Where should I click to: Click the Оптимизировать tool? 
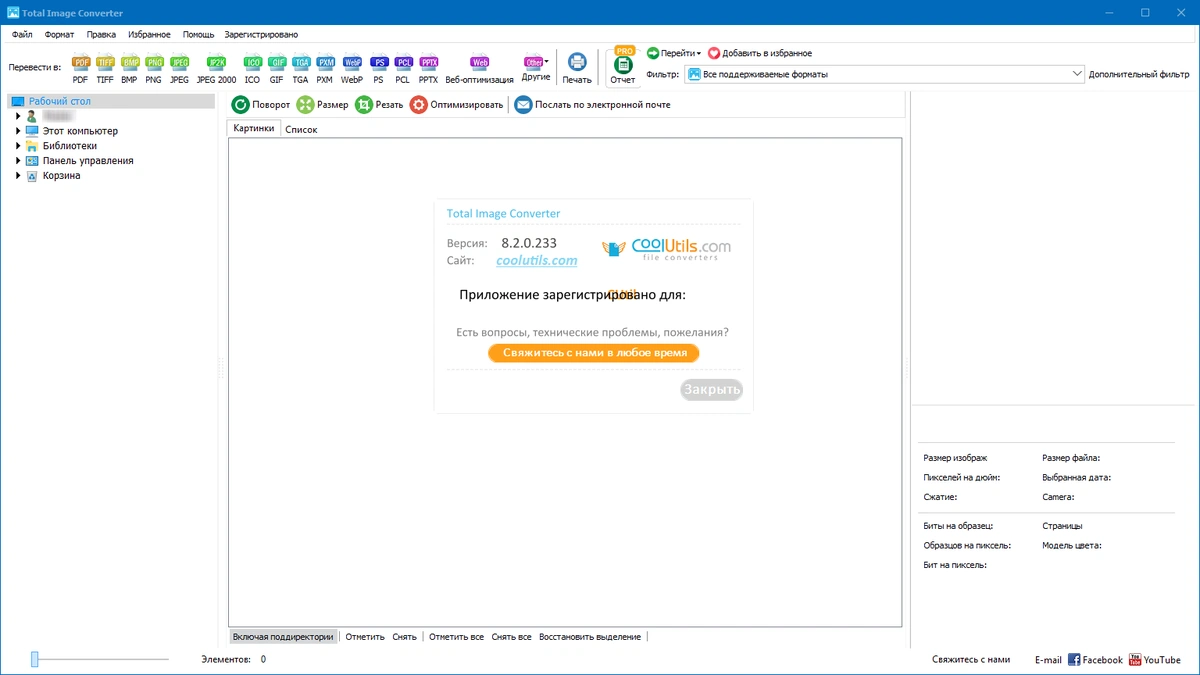coord(457,104)
